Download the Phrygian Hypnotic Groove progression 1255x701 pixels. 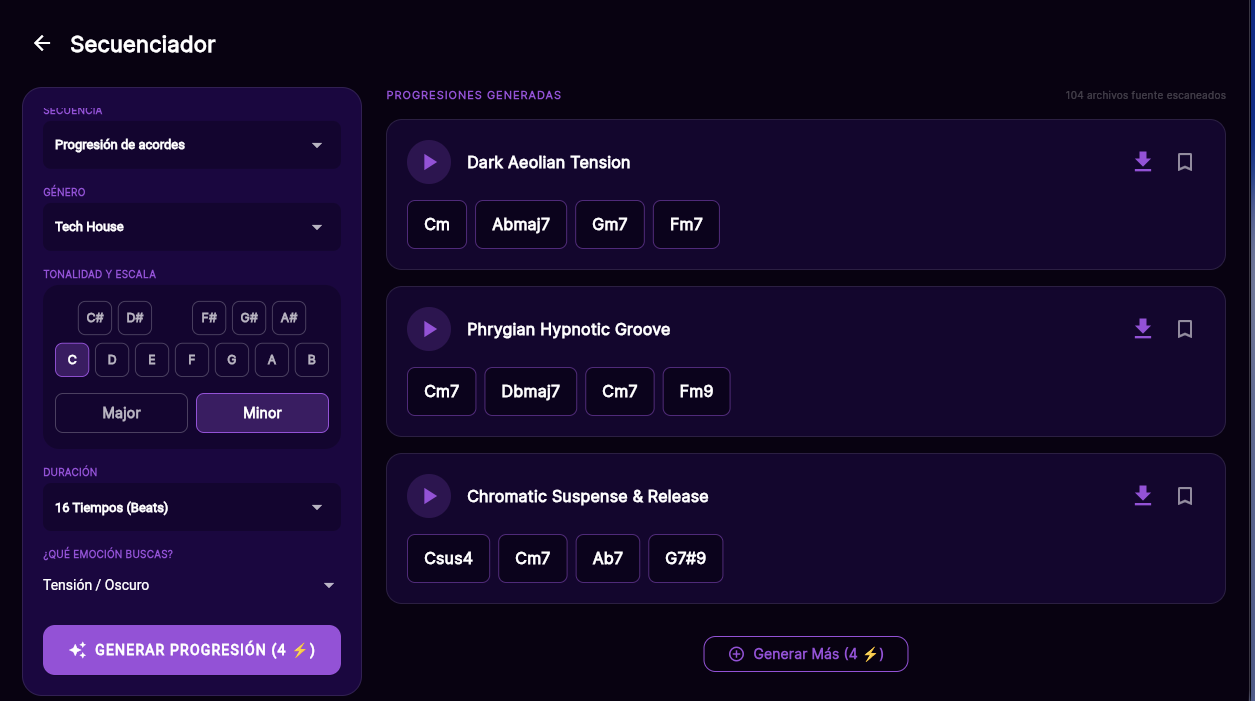pyautogui.click(x=1143, y=329)
